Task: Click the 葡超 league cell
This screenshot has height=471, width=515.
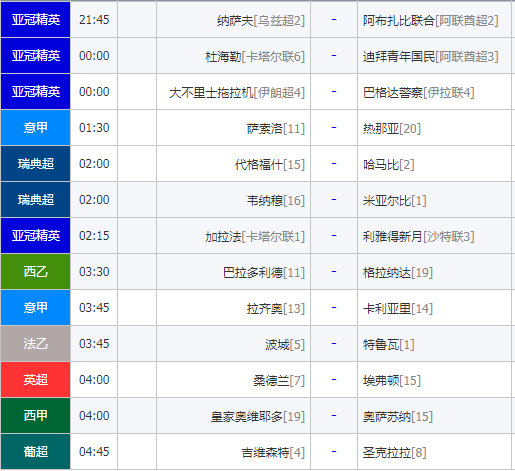Action: pos(36,452)
